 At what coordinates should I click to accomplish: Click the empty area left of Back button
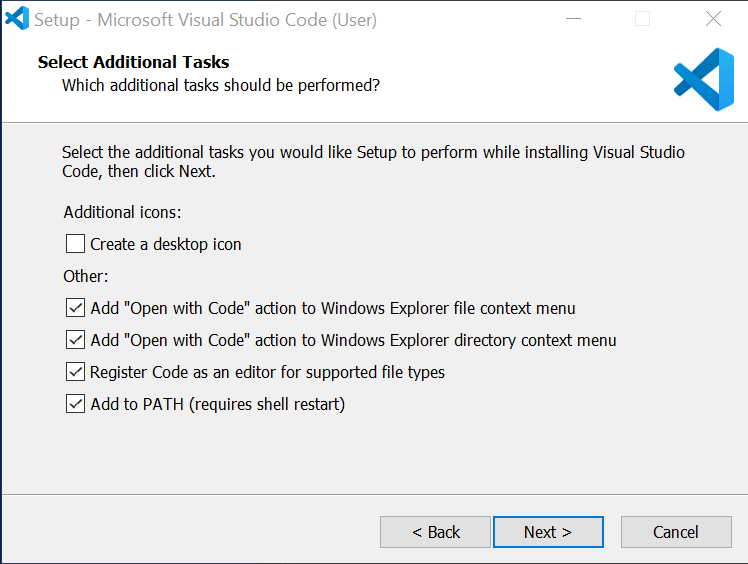[200, 532]
